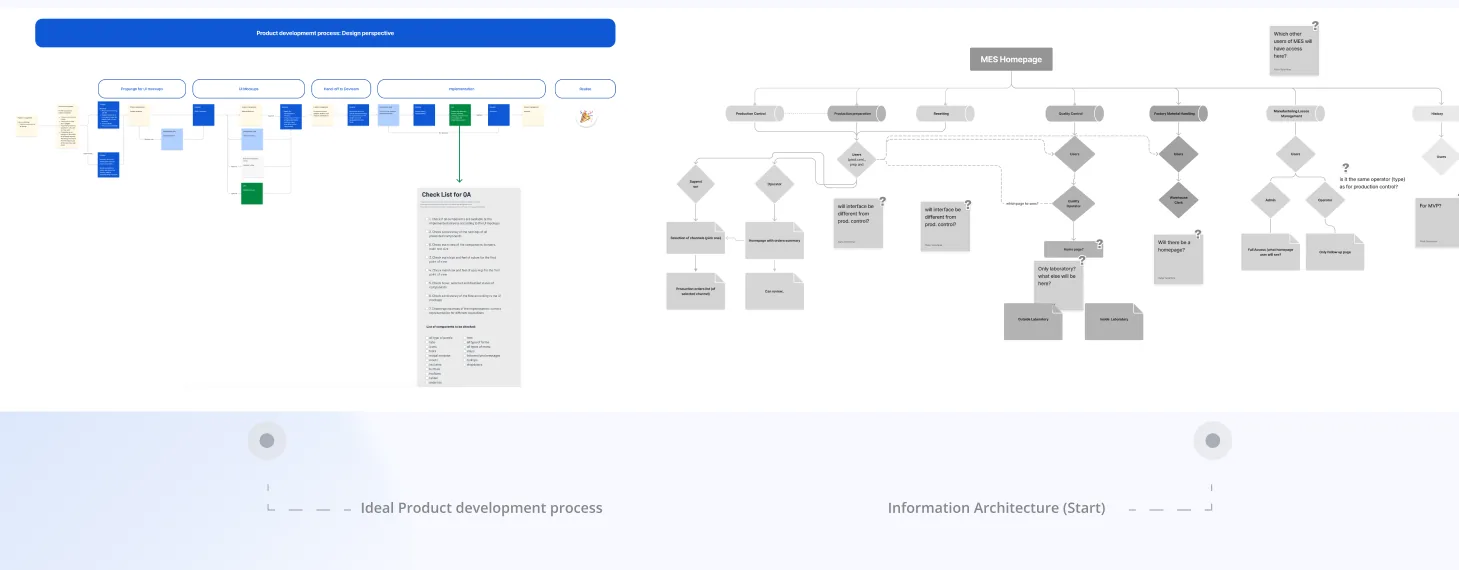
Task: Click the 'Inside Laboratory' page node
Action: click(1113, 320)
